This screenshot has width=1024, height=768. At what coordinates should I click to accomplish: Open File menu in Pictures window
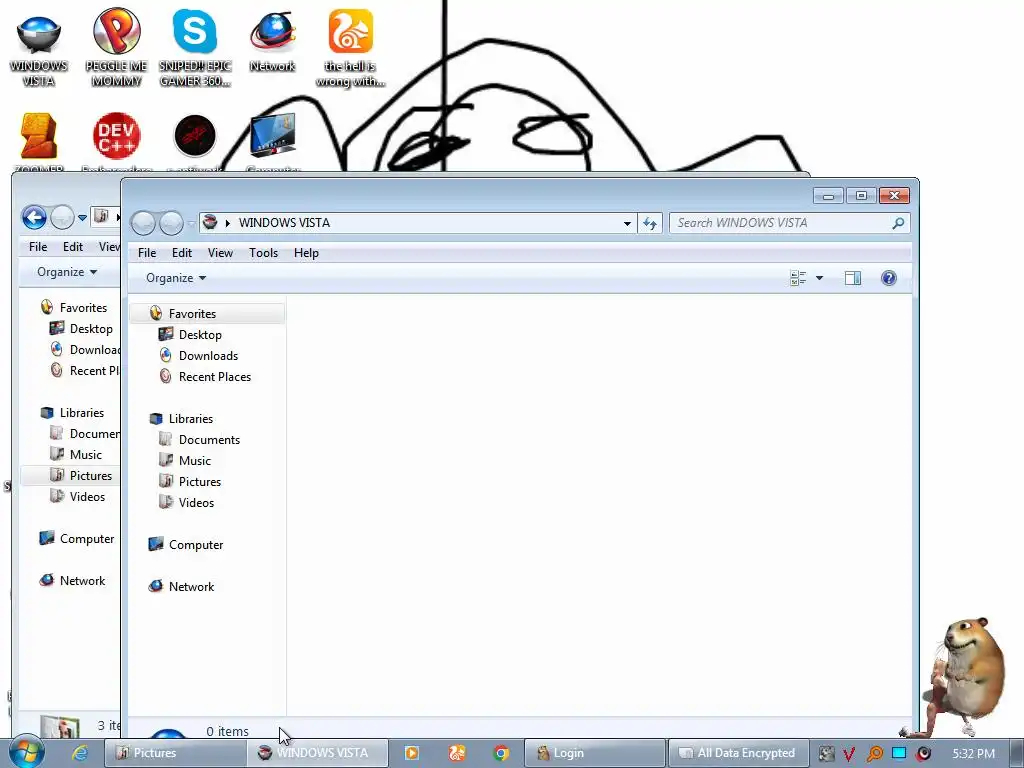coord(38,247)
